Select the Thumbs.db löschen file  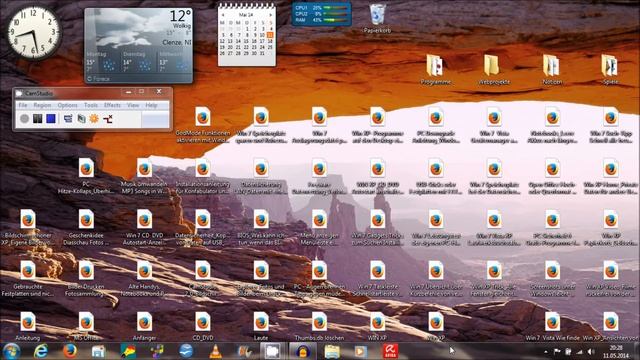(319, 326)
